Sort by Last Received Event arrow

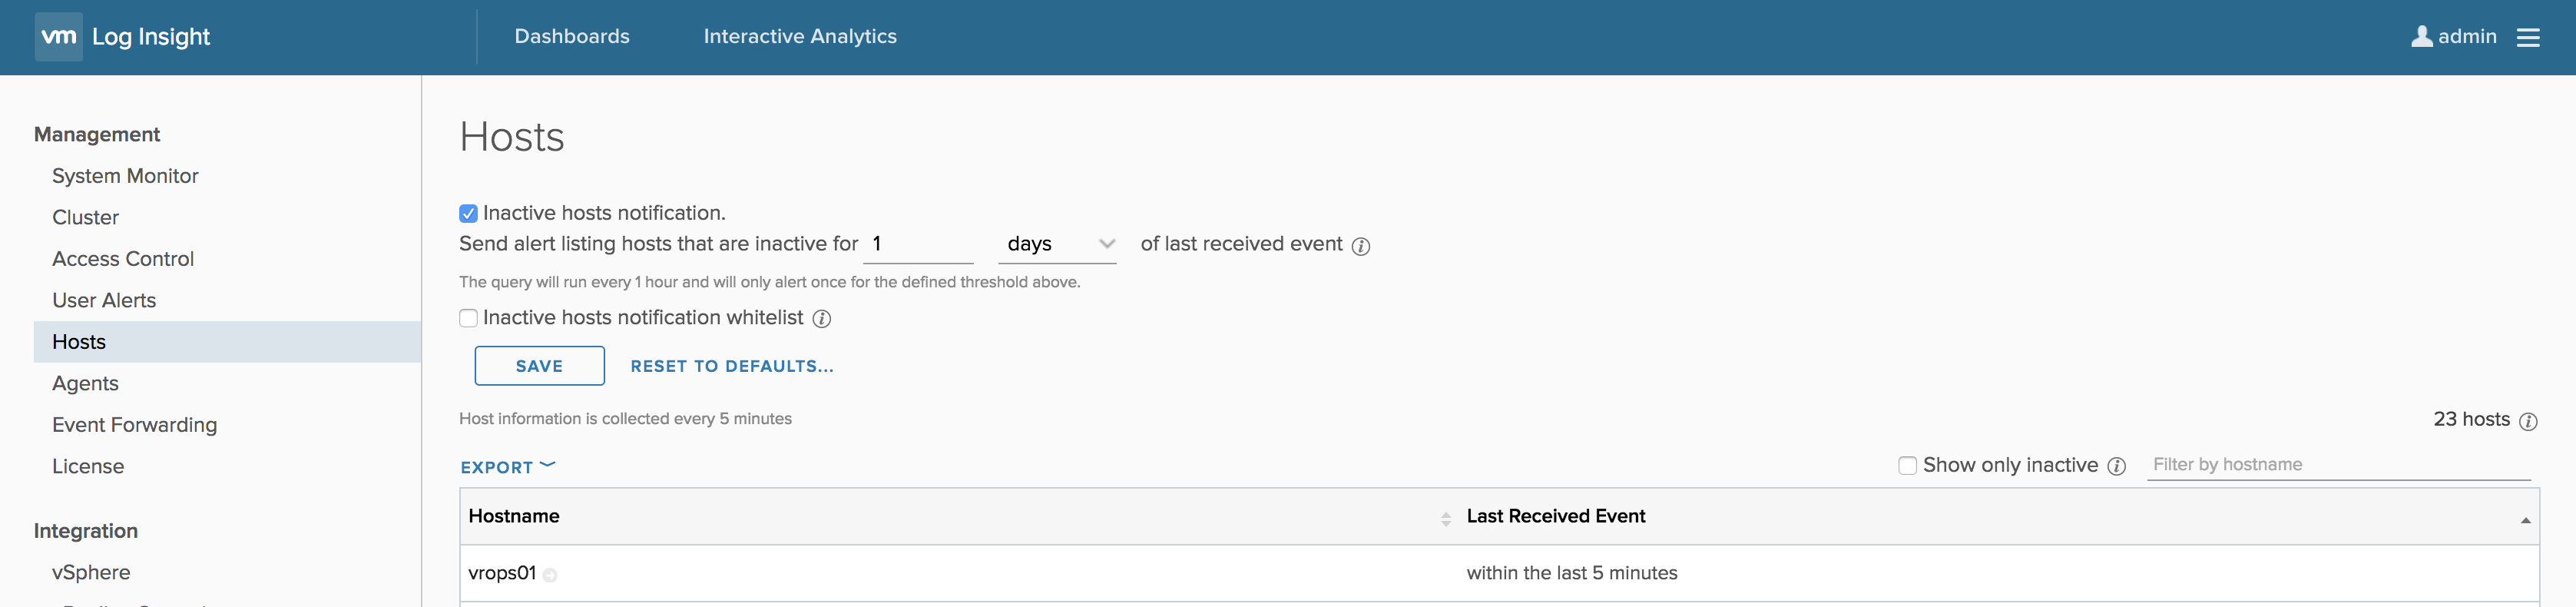point(2525,519)
